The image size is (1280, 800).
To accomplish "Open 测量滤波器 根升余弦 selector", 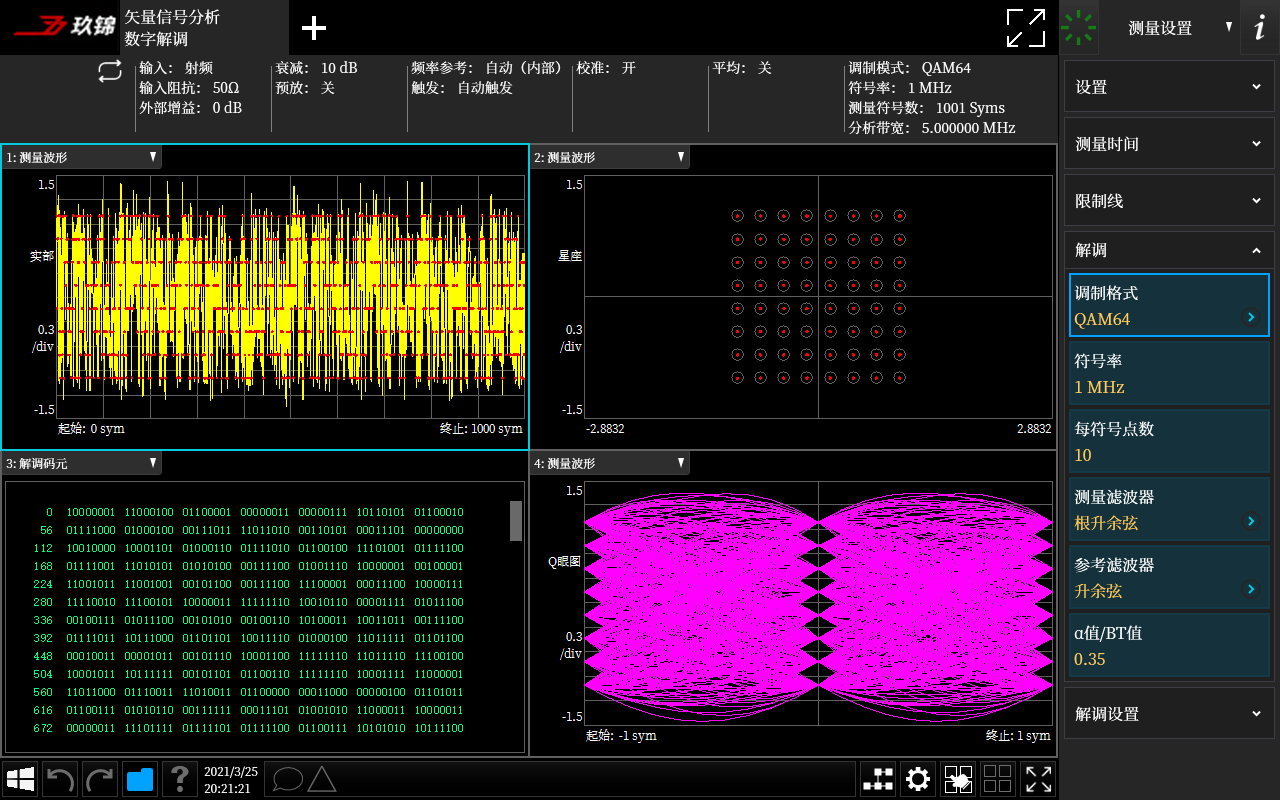I will point(1169,509).
